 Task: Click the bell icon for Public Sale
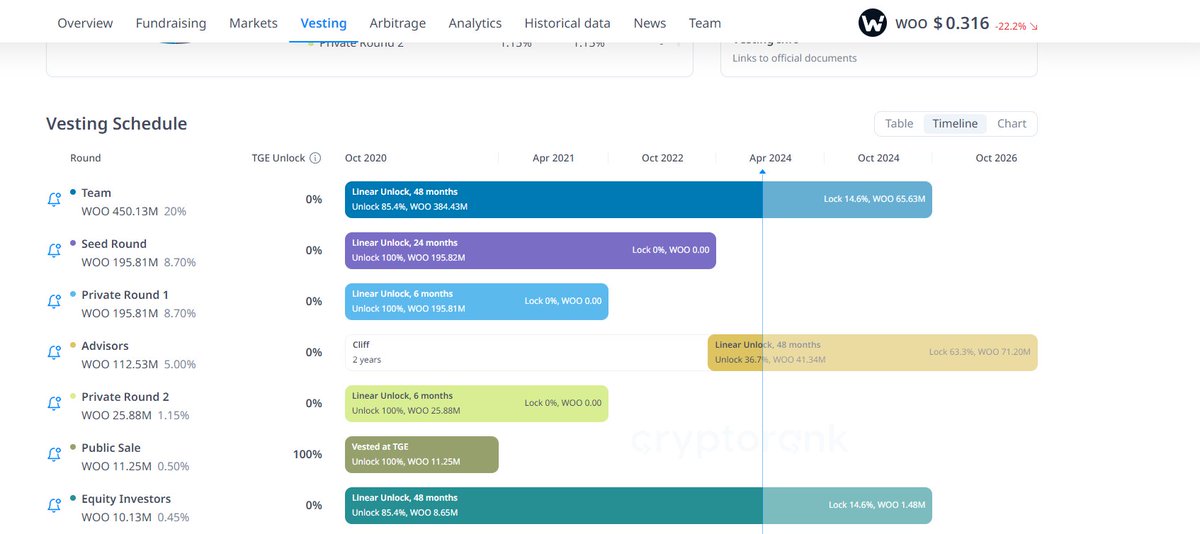[54, 455]
